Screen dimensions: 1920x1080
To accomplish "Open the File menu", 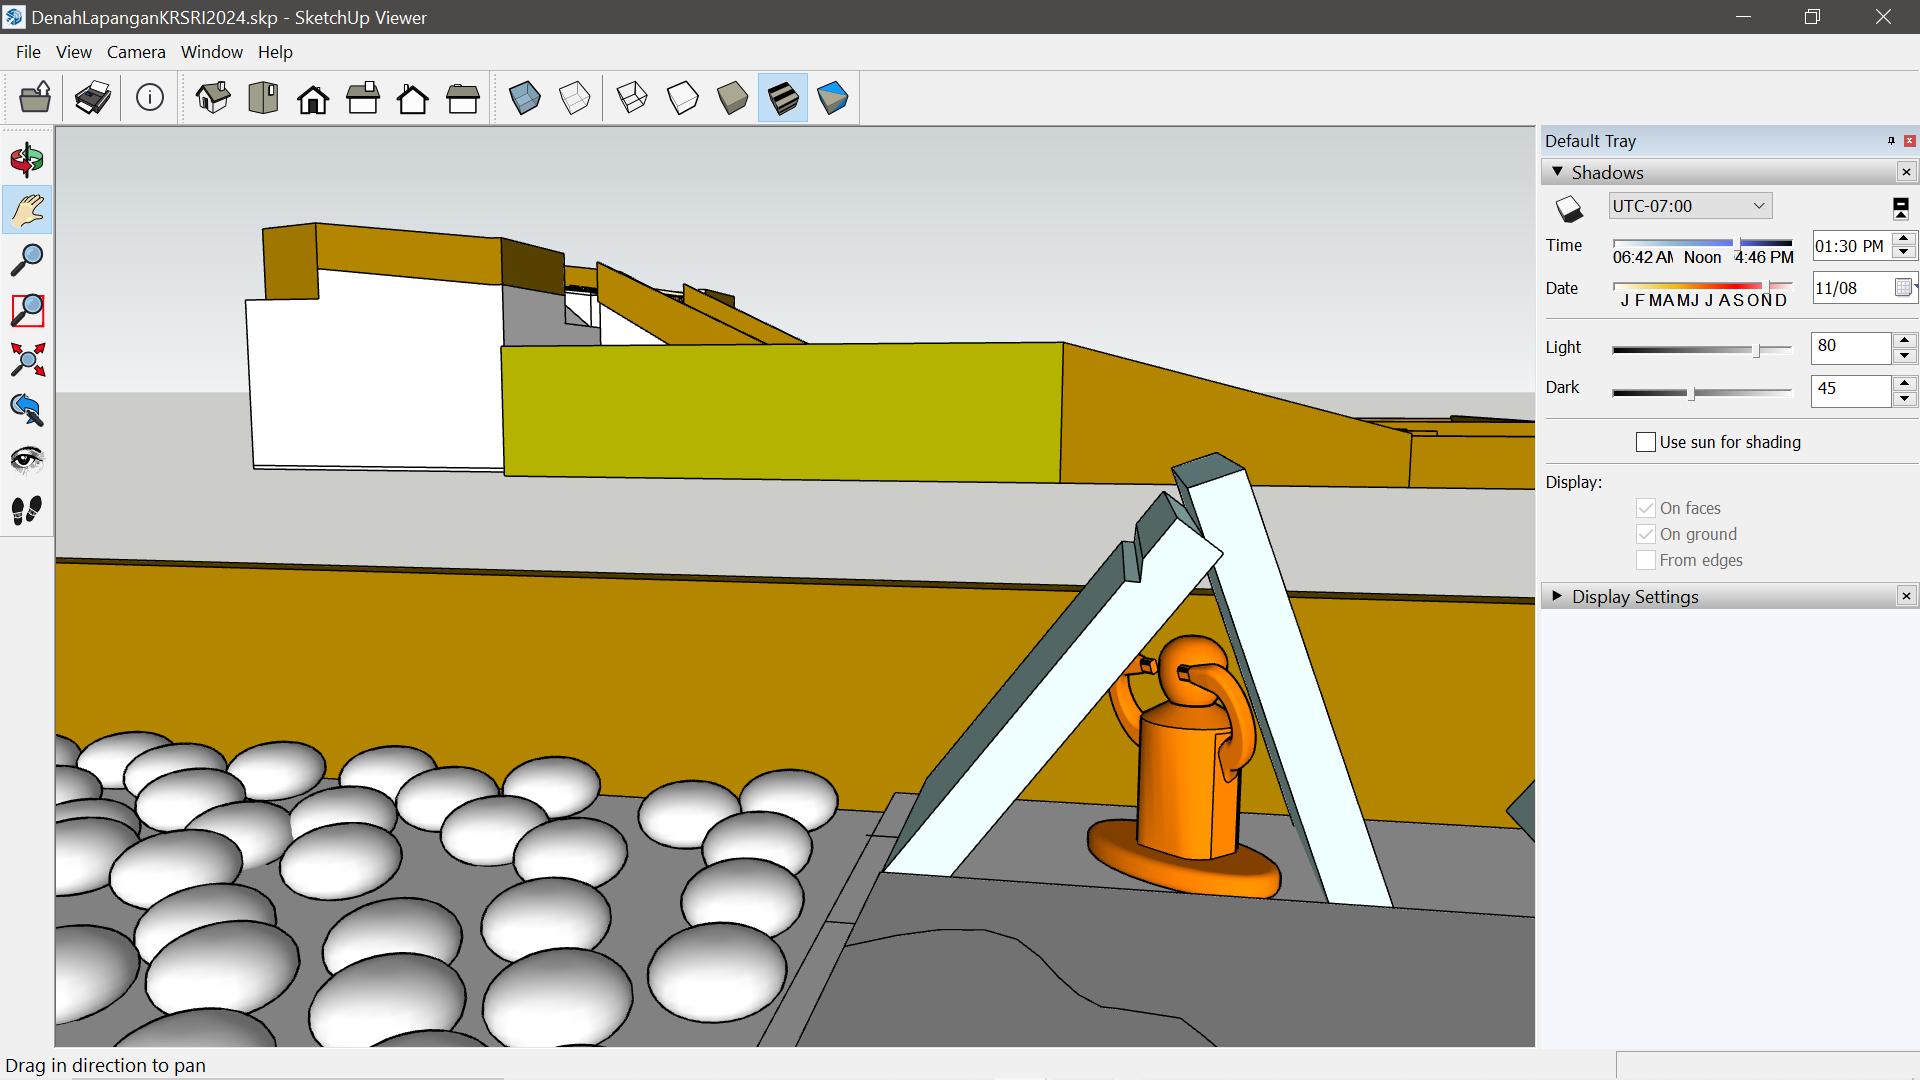I will (x=28, y=52).
